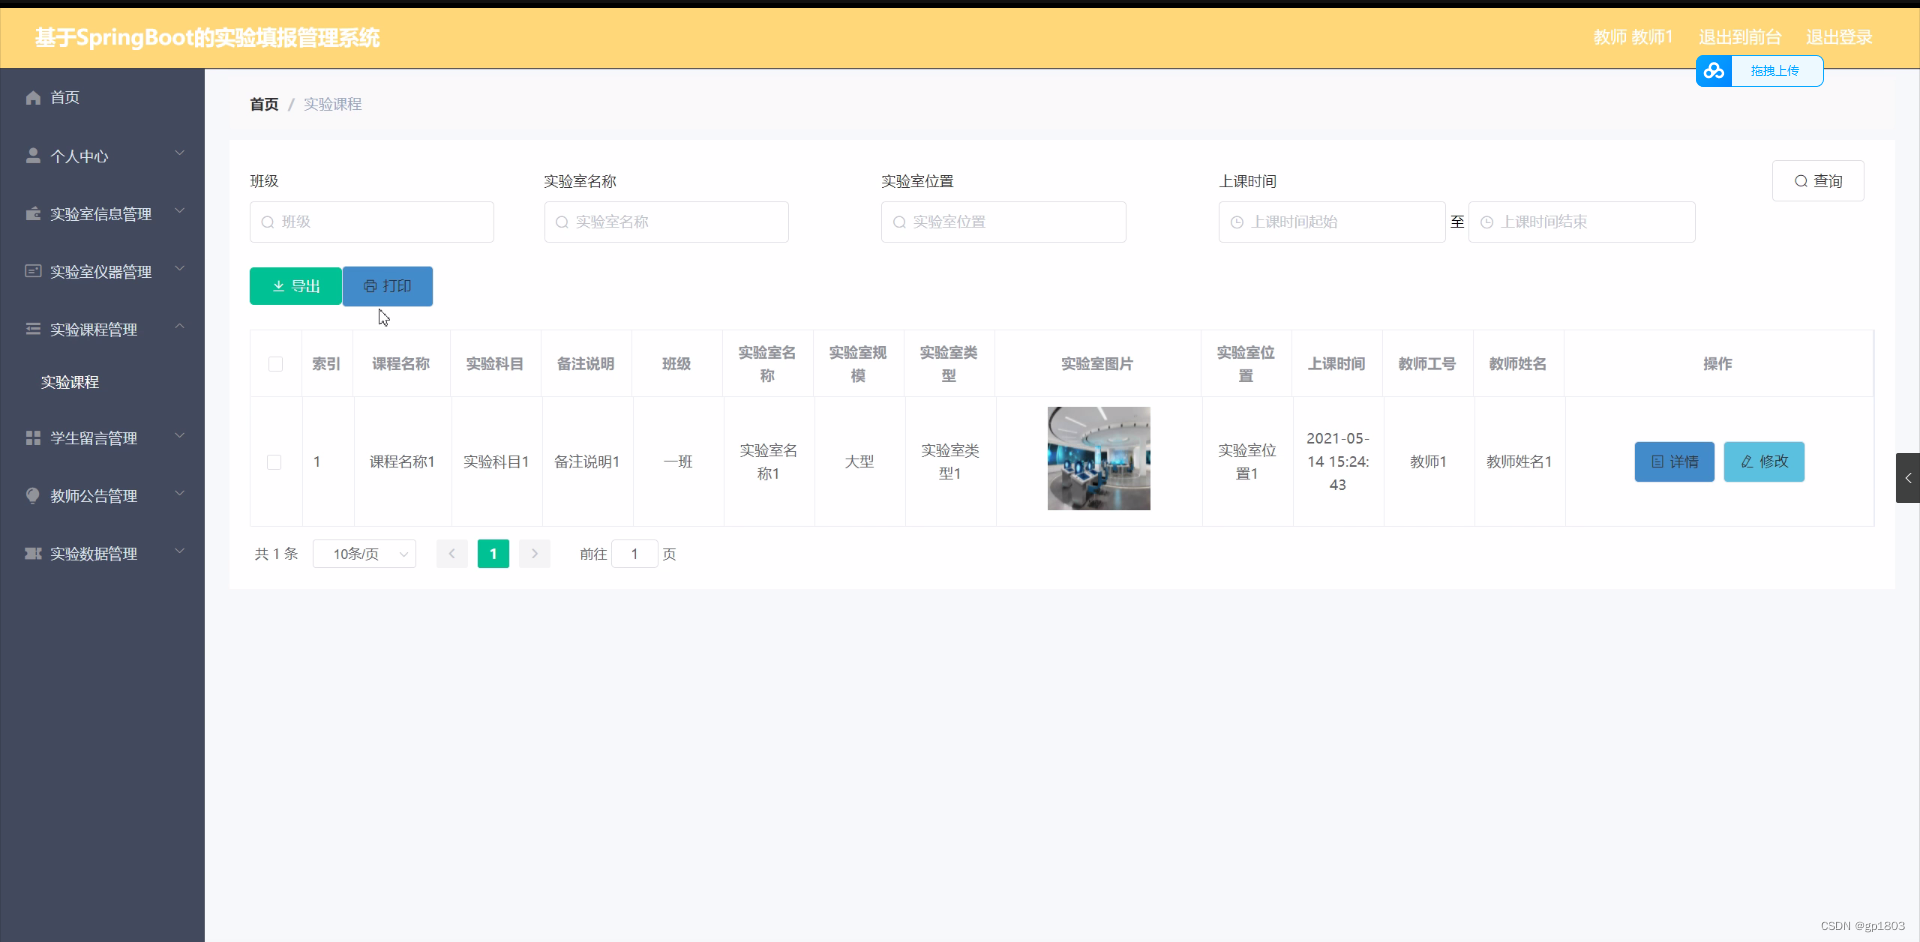
Task: Select the 个人中心 person icon
Action: pos(33,155)
